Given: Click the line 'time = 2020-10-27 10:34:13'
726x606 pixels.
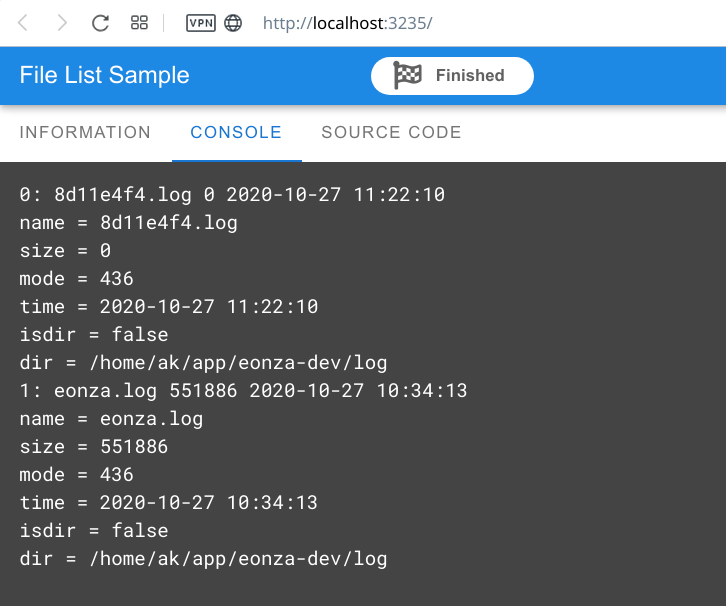Looking at the screenshot, I should point(169,503).
